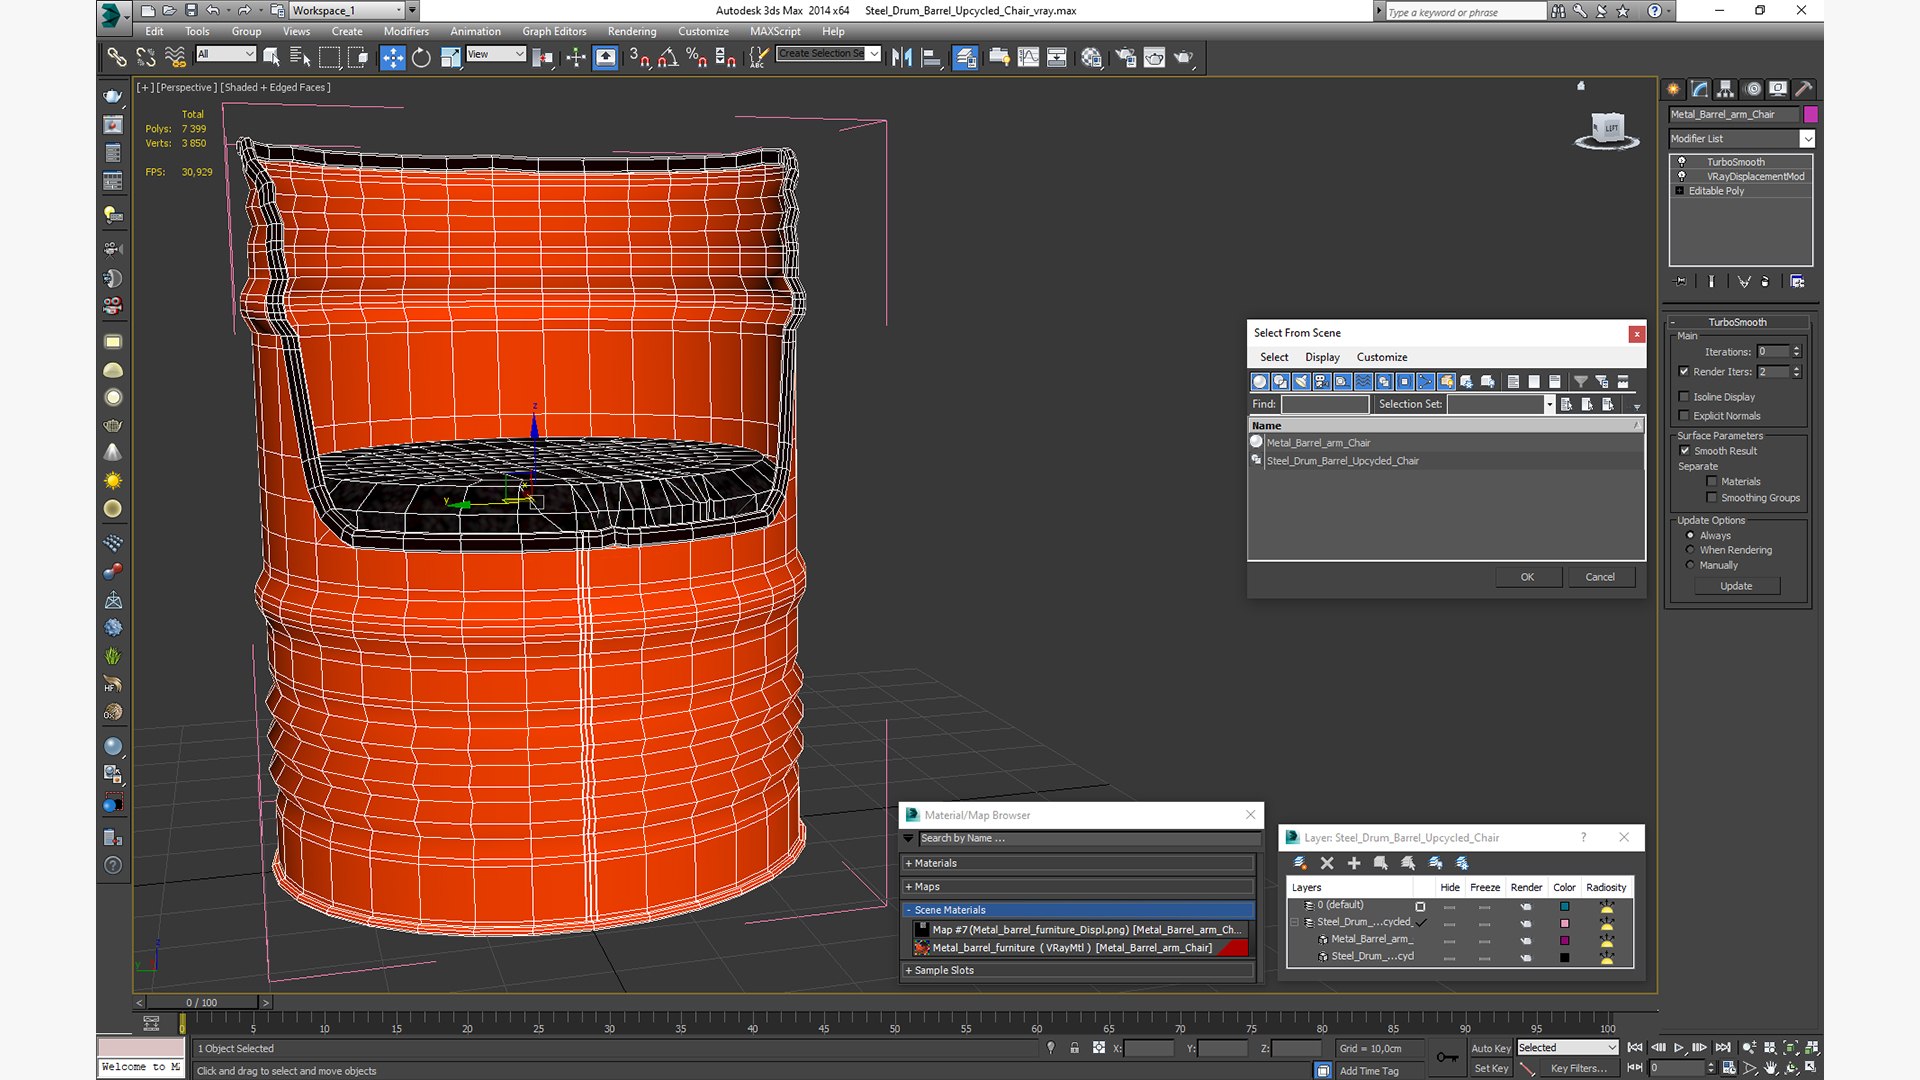Screen dimensions: 1920x1080
Task: Click Cancel in Select From Scene dialog
Action: 1600,577
